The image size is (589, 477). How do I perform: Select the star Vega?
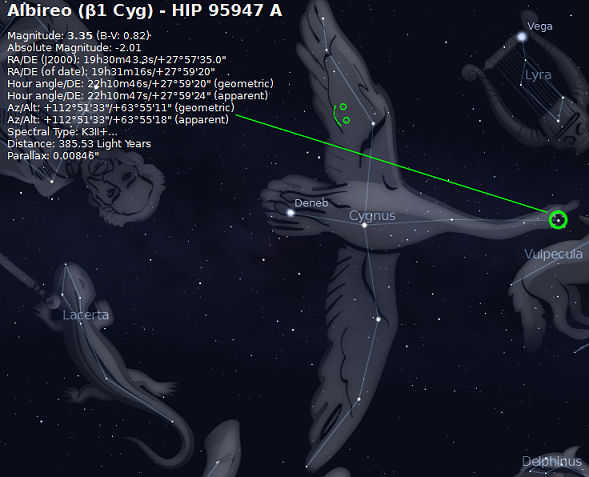point(522,37)
